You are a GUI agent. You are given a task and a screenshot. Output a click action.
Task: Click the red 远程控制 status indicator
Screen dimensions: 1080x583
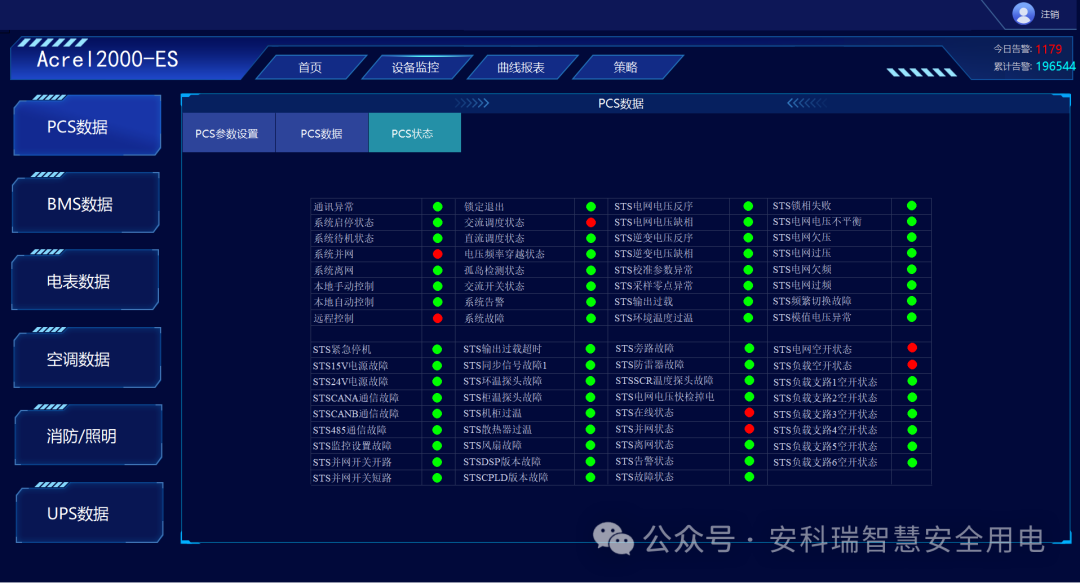pos(437,318)
